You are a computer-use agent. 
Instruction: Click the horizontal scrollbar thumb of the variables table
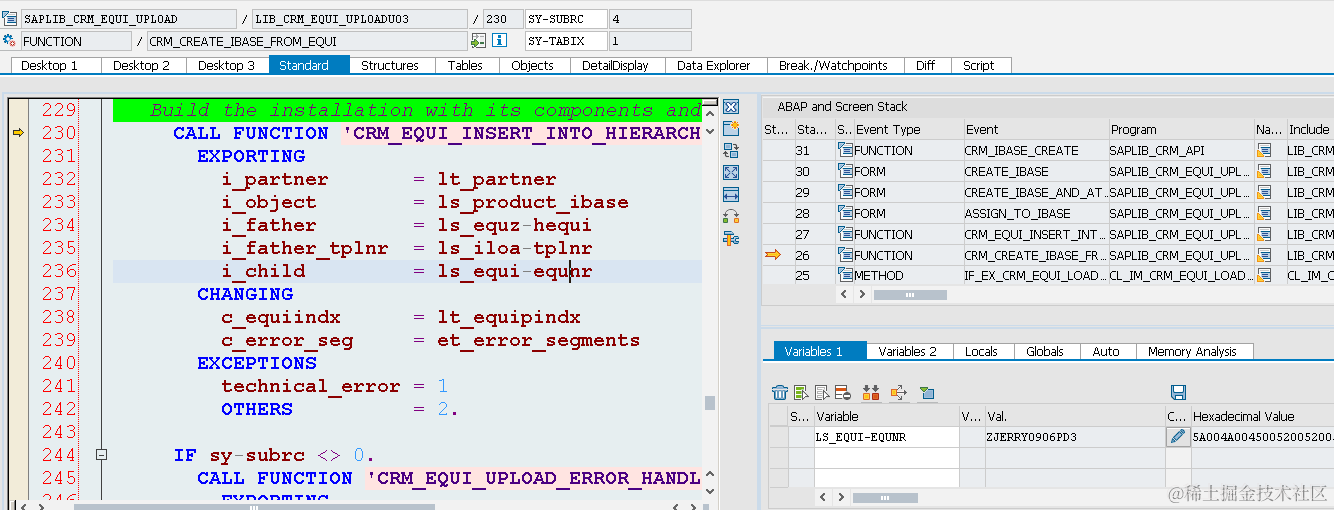886,497
